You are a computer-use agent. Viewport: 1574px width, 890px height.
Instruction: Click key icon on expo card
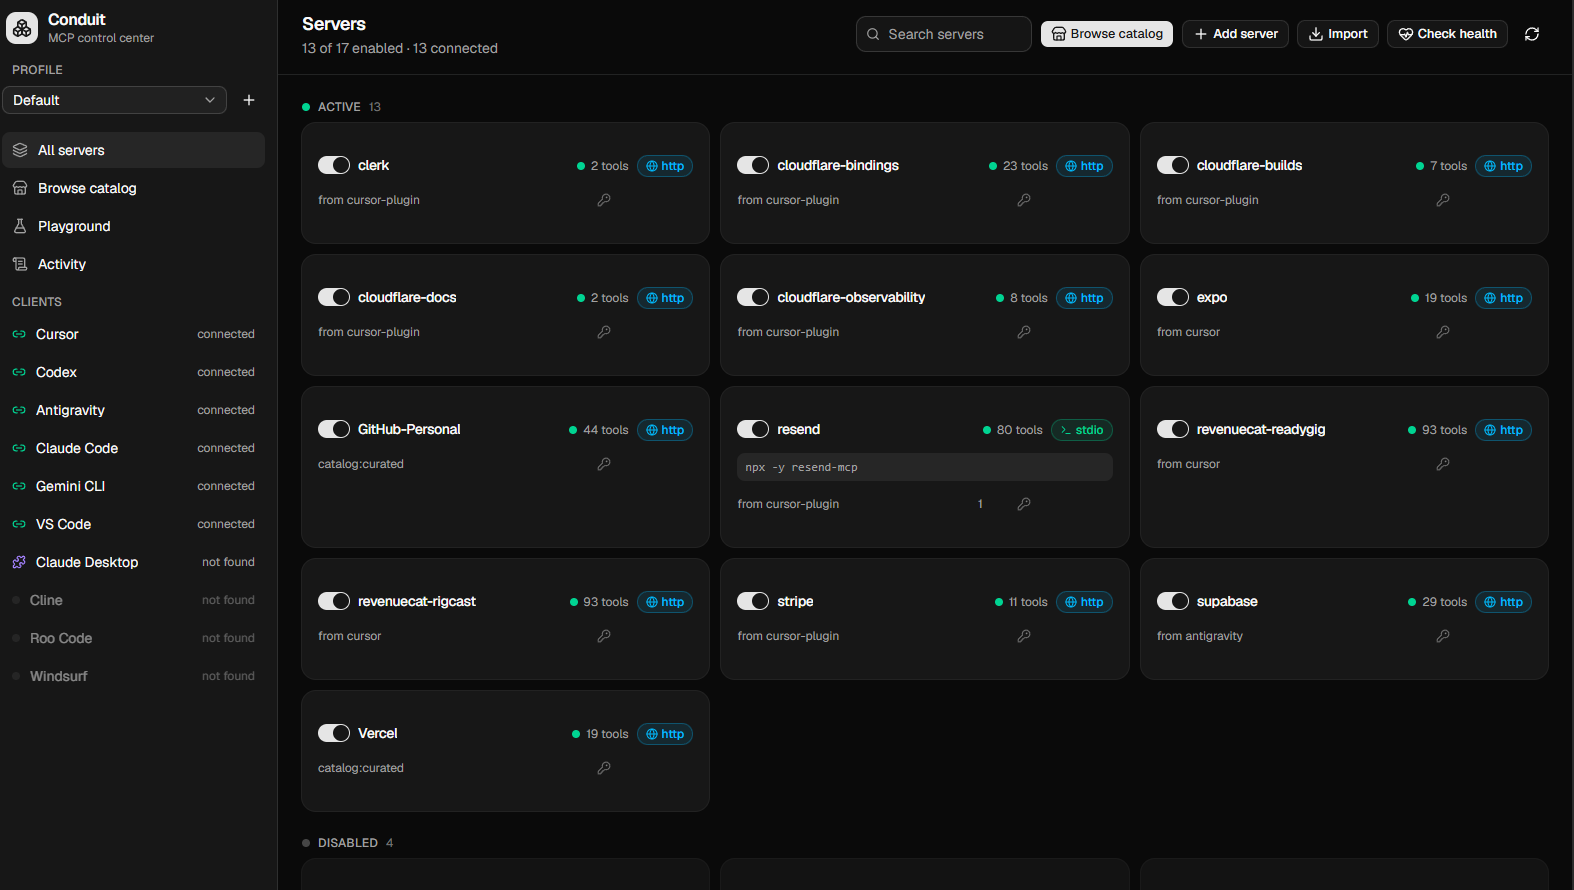point(1443,332)
